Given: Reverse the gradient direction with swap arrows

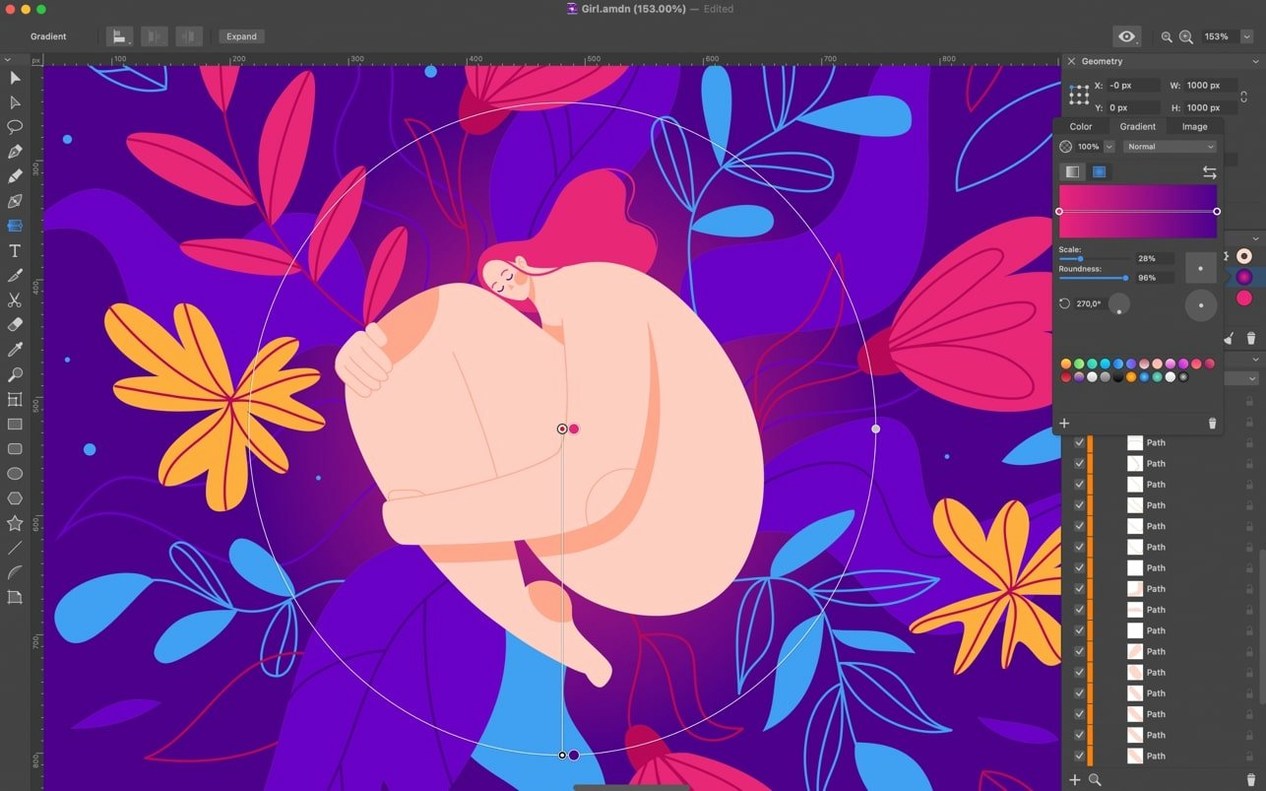Looking at the screenshot, I should (1209, 172).
